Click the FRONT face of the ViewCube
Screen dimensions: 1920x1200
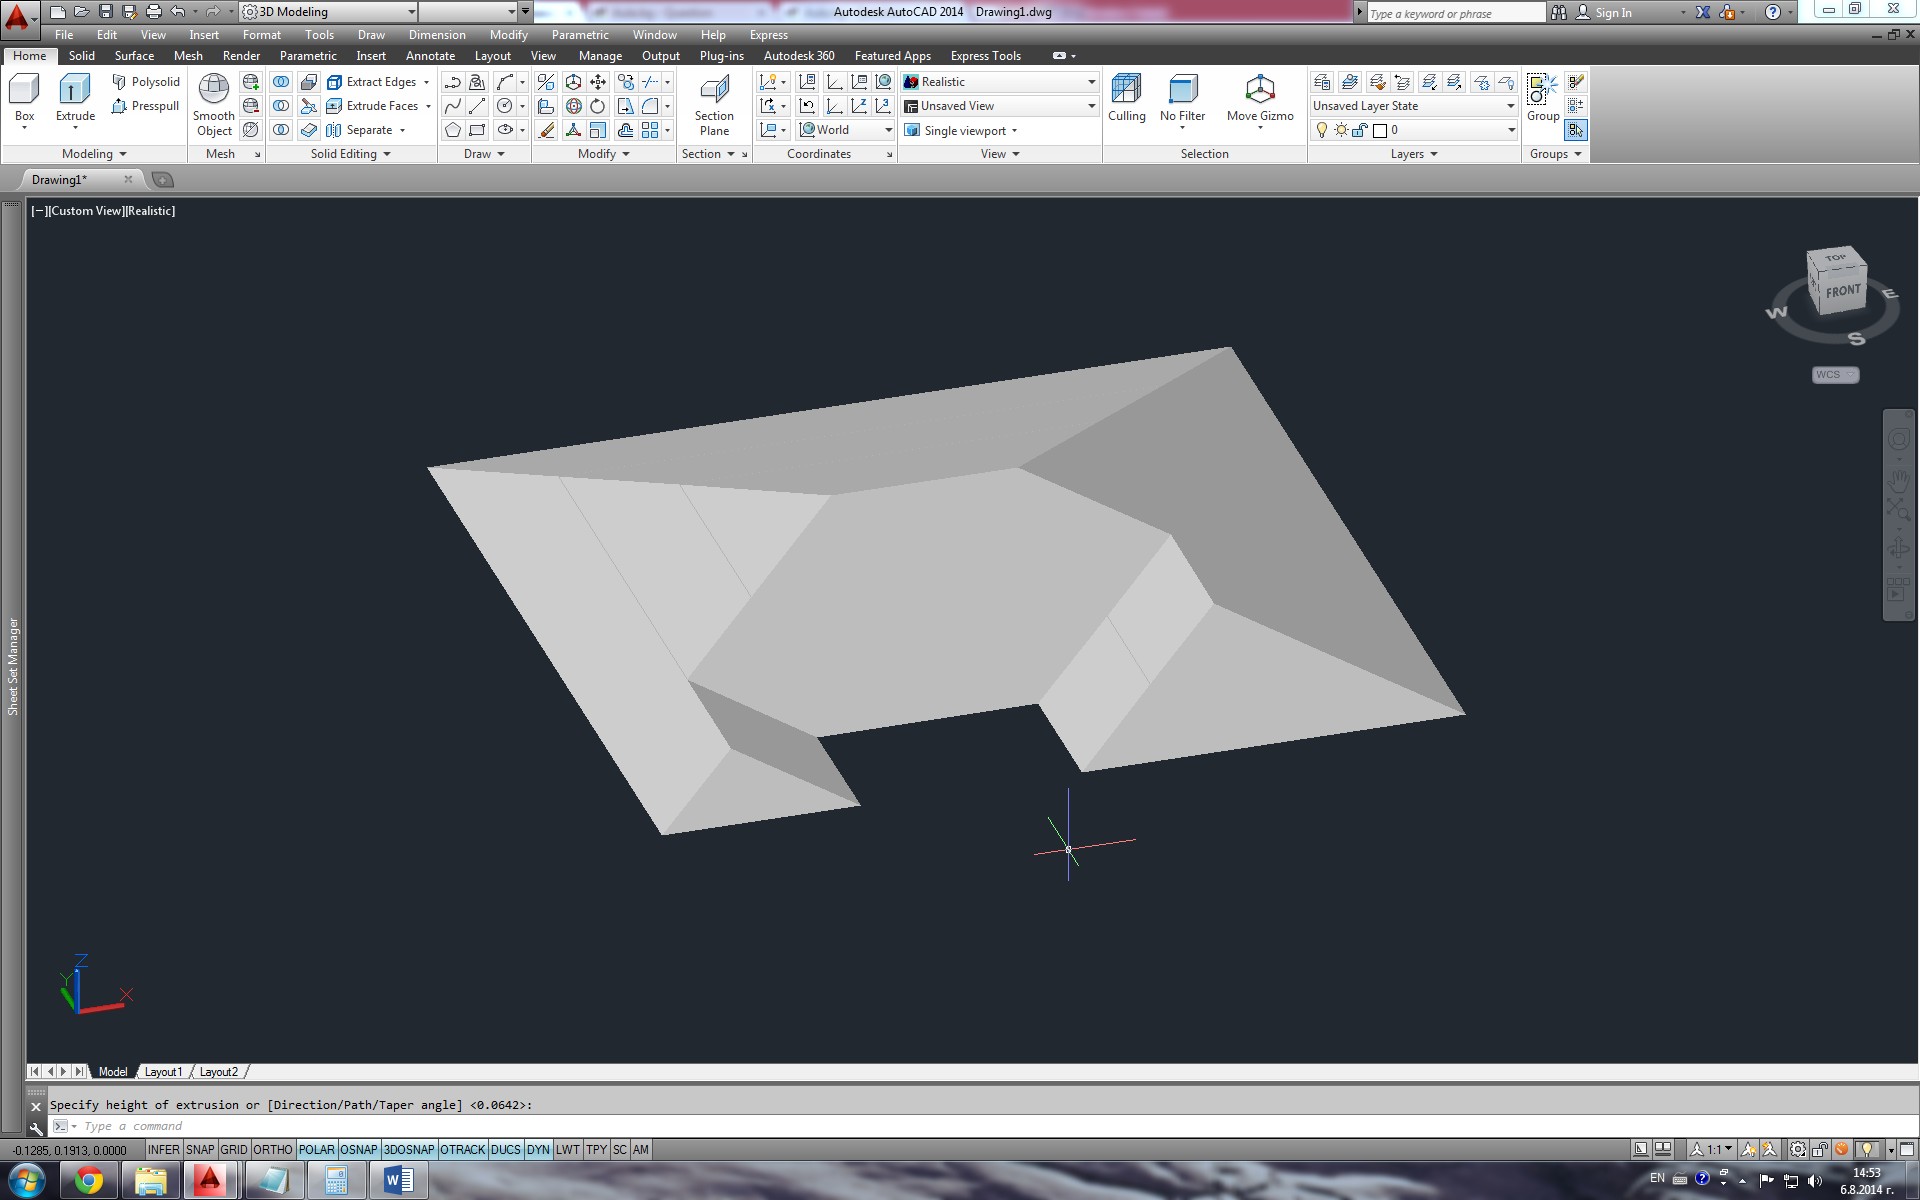pyautogui.click(x=1843, y=292)
